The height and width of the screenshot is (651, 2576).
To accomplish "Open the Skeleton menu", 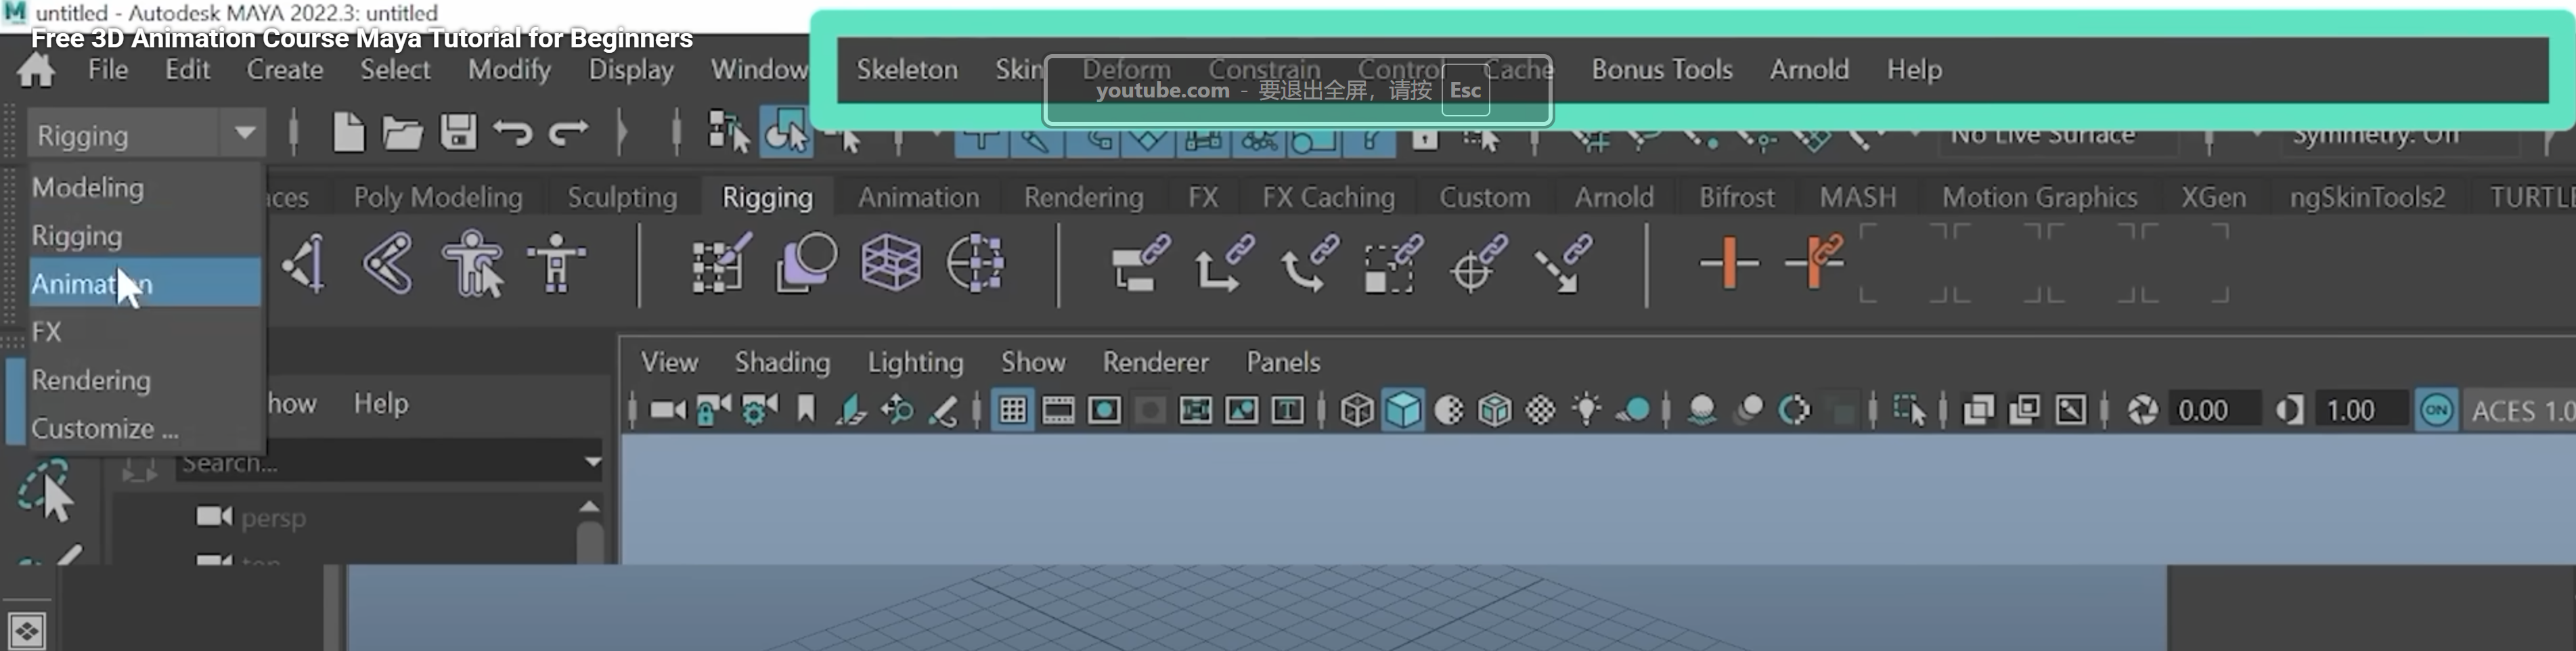I will coord(907,70).
